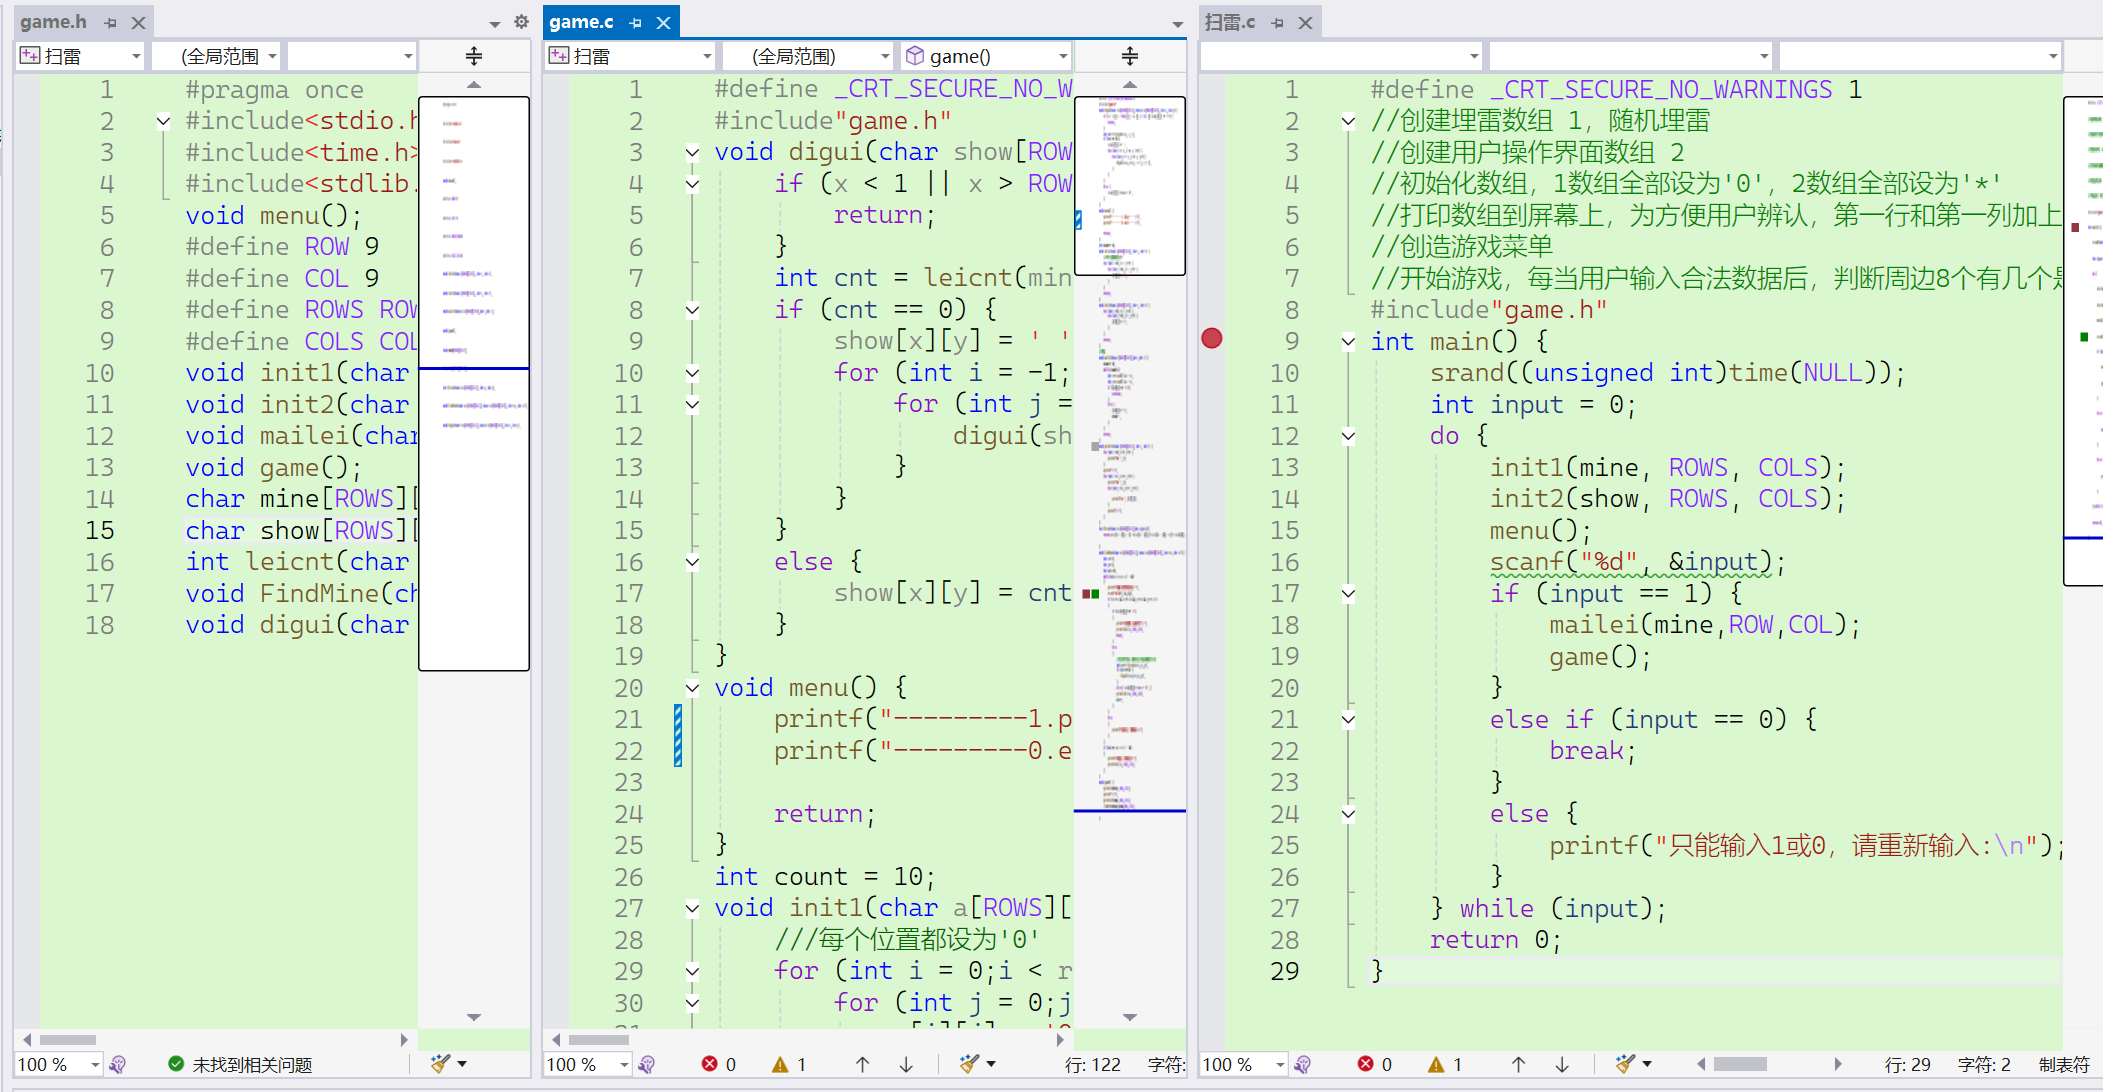The width and height of the screenshot is (2103, 1092).
Task: Switch to game.h tab
Action: pos(53,22)
